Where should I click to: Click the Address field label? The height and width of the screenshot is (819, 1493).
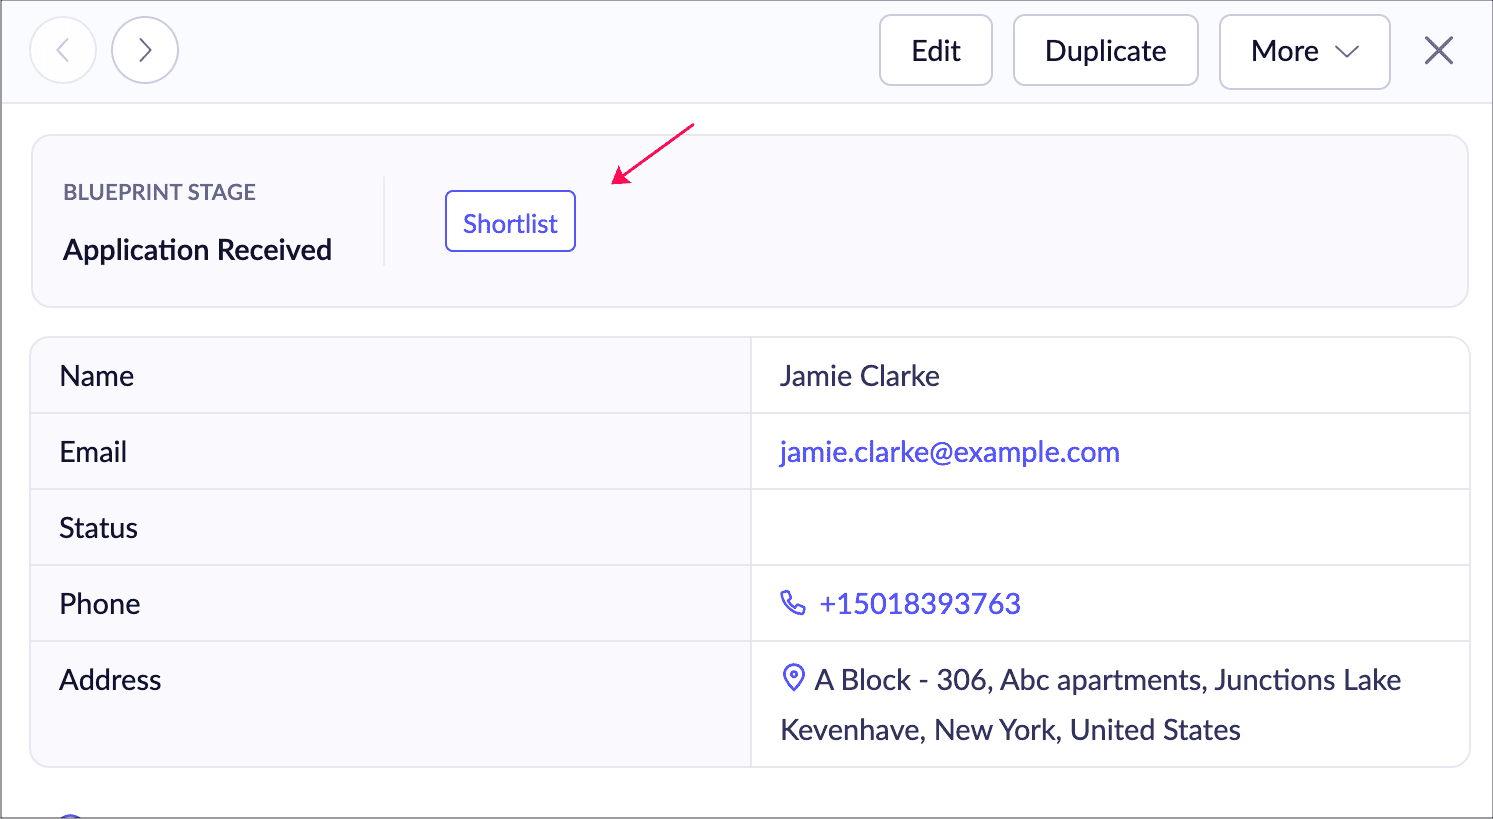pos(110,680)
